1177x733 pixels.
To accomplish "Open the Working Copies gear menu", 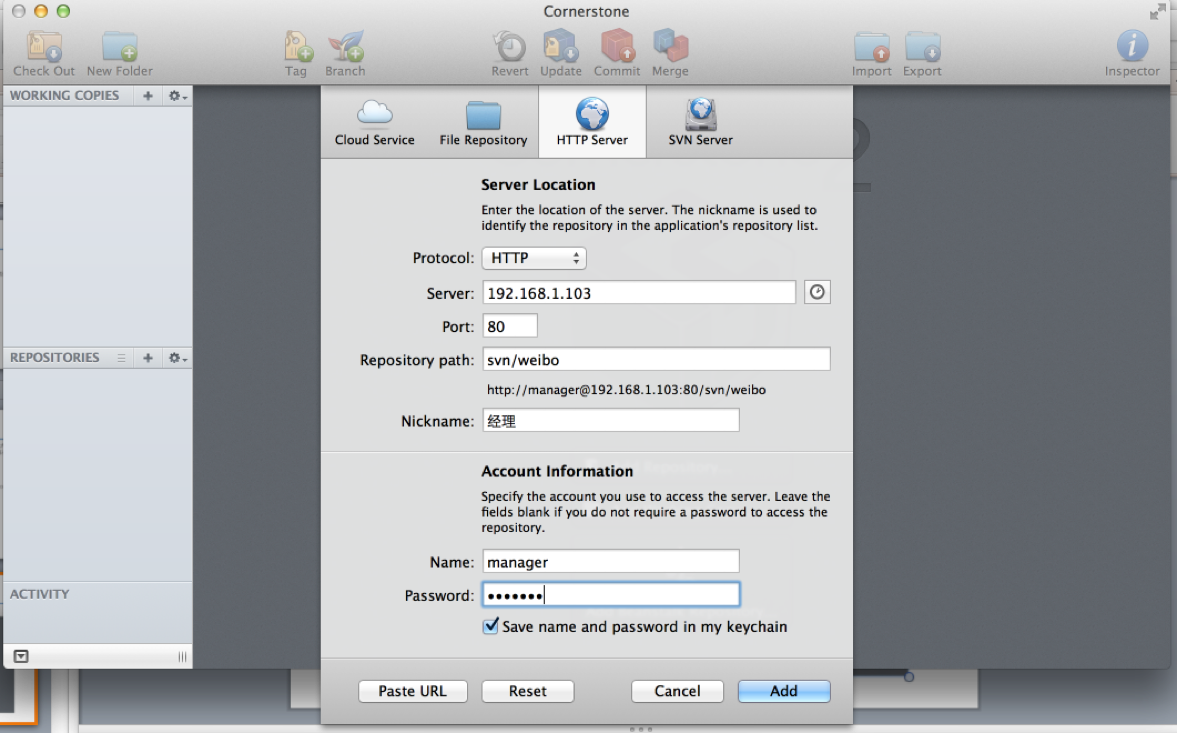I will (x=177, y=96).
